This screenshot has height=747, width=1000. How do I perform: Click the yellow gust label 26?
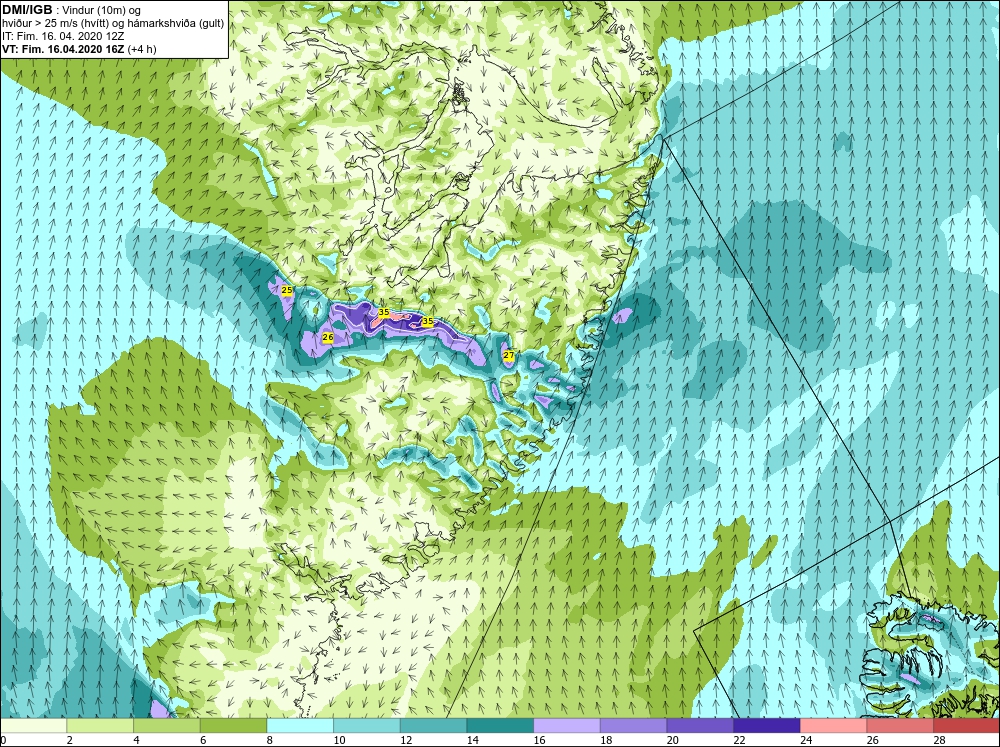click(x=328, y=337)
